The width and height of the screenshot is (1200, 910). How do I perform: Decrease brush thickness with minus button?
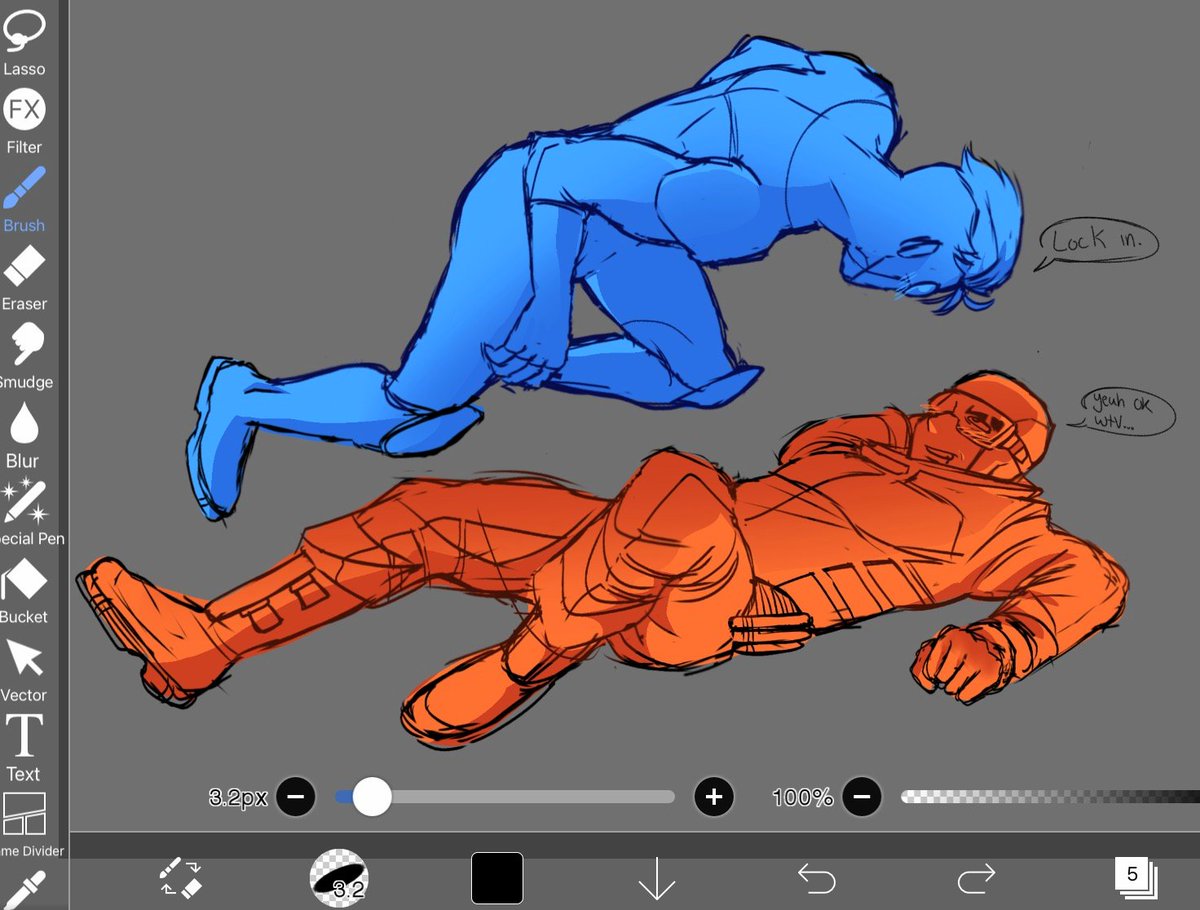[296, 797]
